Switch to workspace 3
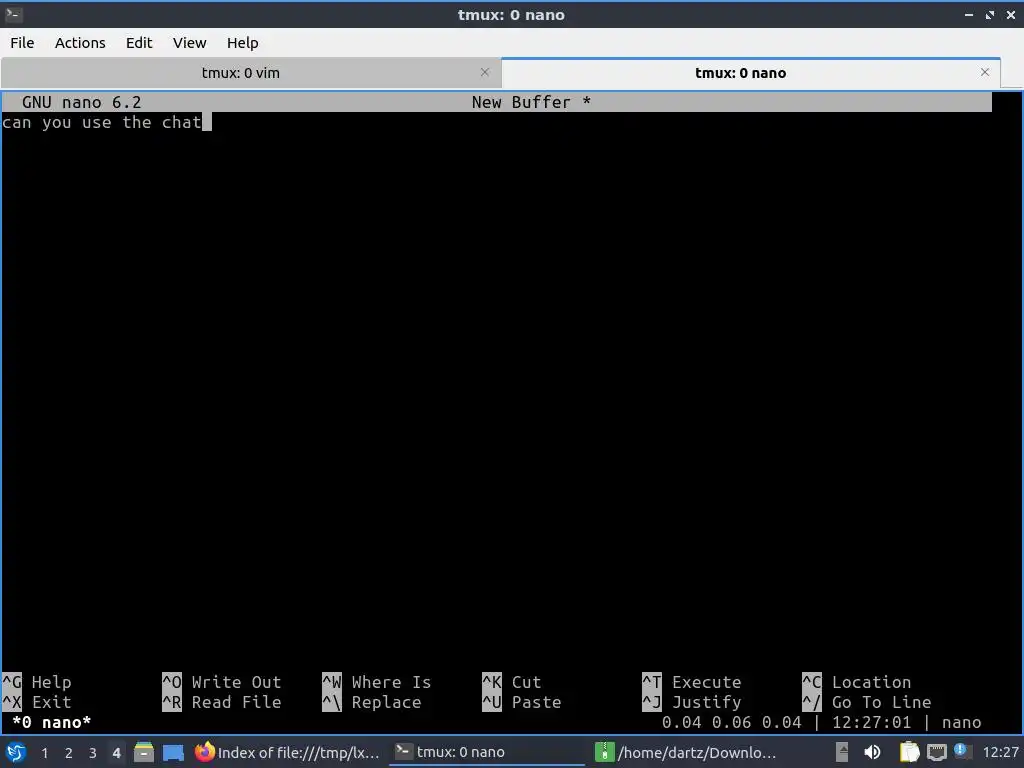The width and height of the screenshot is (1024, 768). click(x=93, y=753)
